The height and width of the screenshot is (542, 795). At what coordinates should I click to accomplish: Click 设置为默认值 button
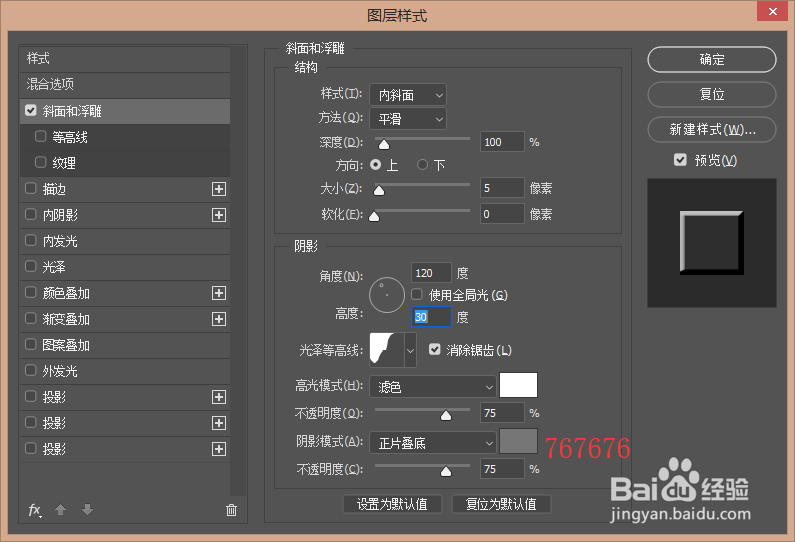coord(392,504)
